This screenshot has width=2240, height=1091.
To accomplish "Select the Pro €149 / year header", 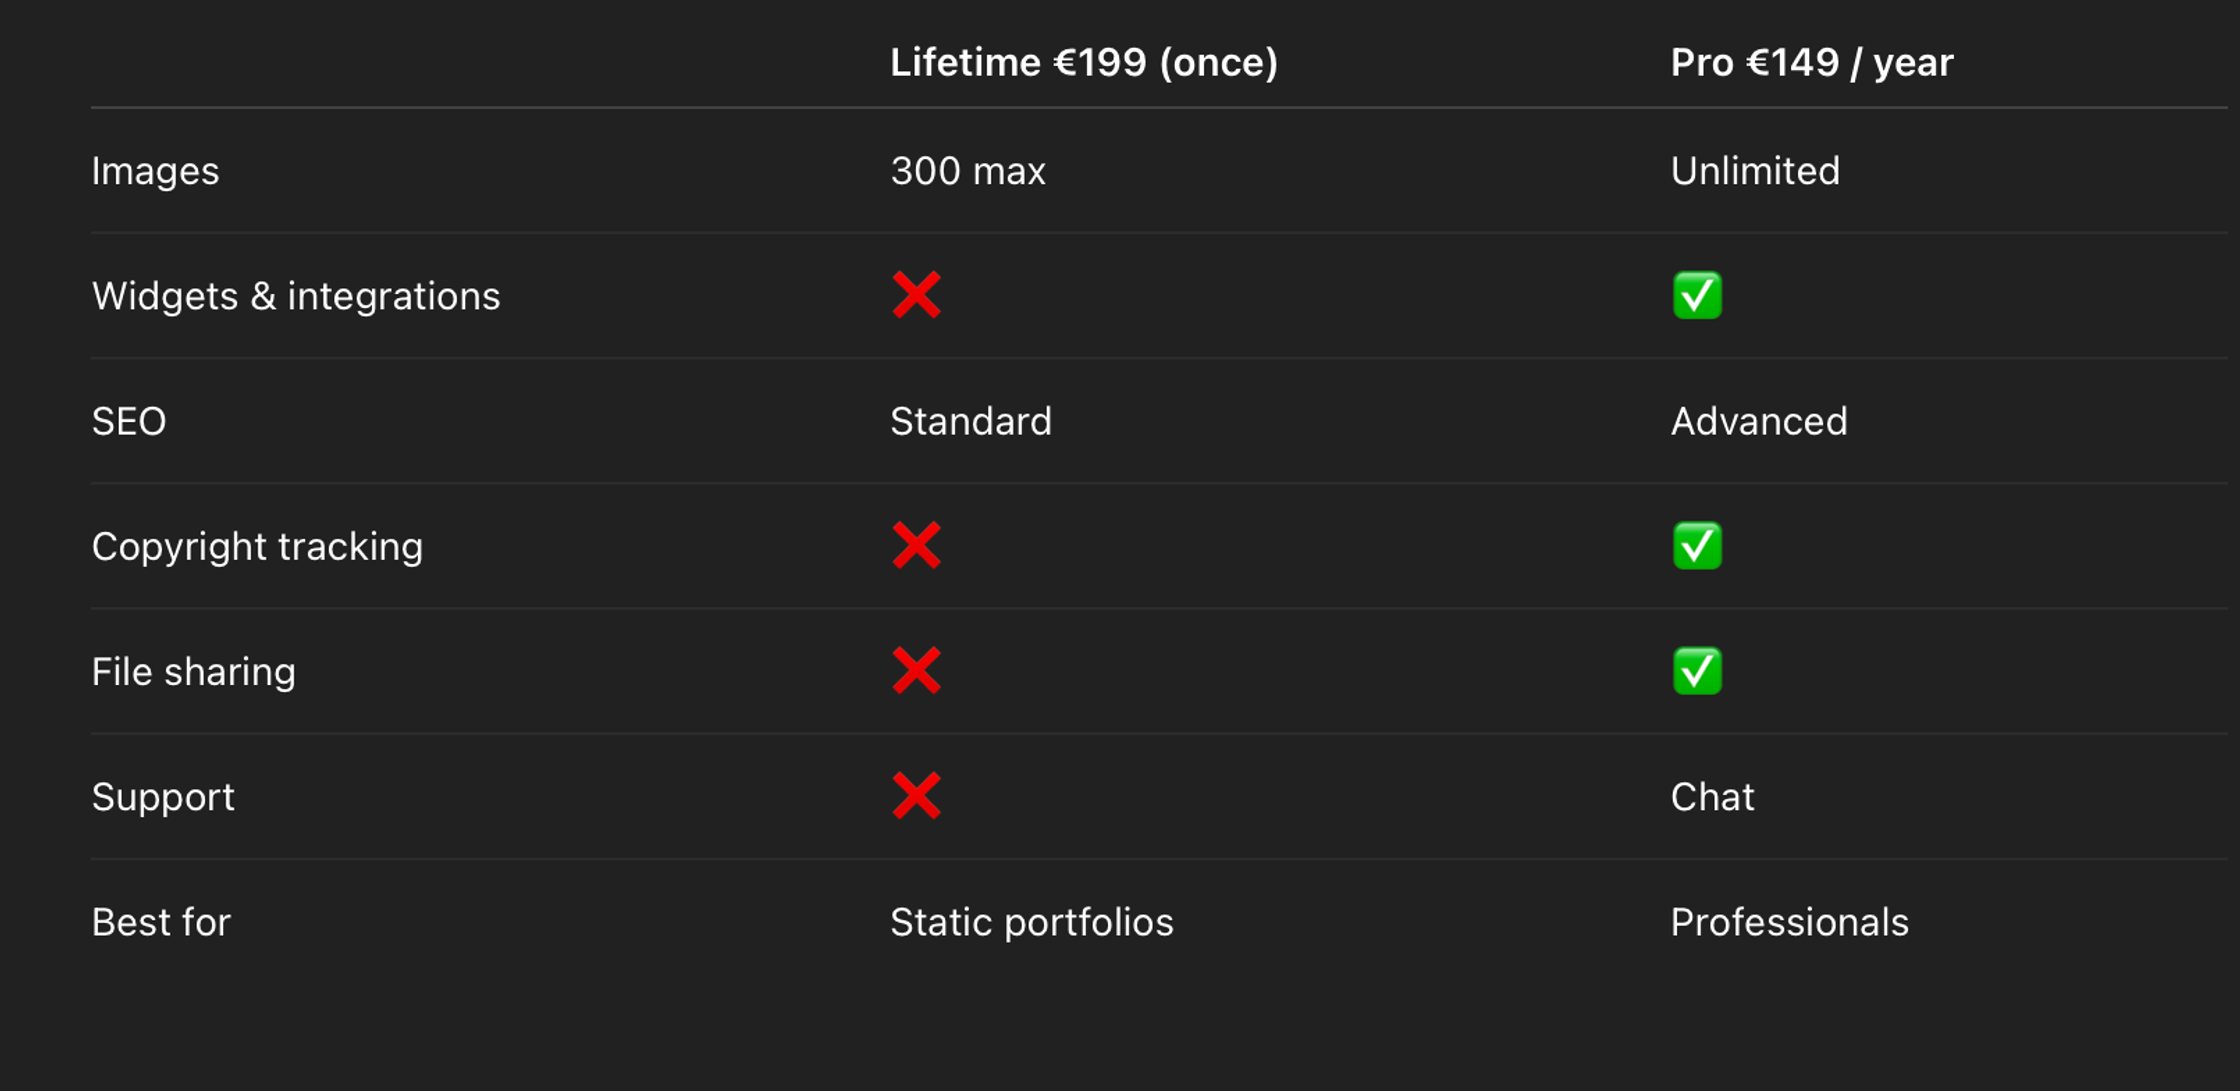I will [1811, 63].
